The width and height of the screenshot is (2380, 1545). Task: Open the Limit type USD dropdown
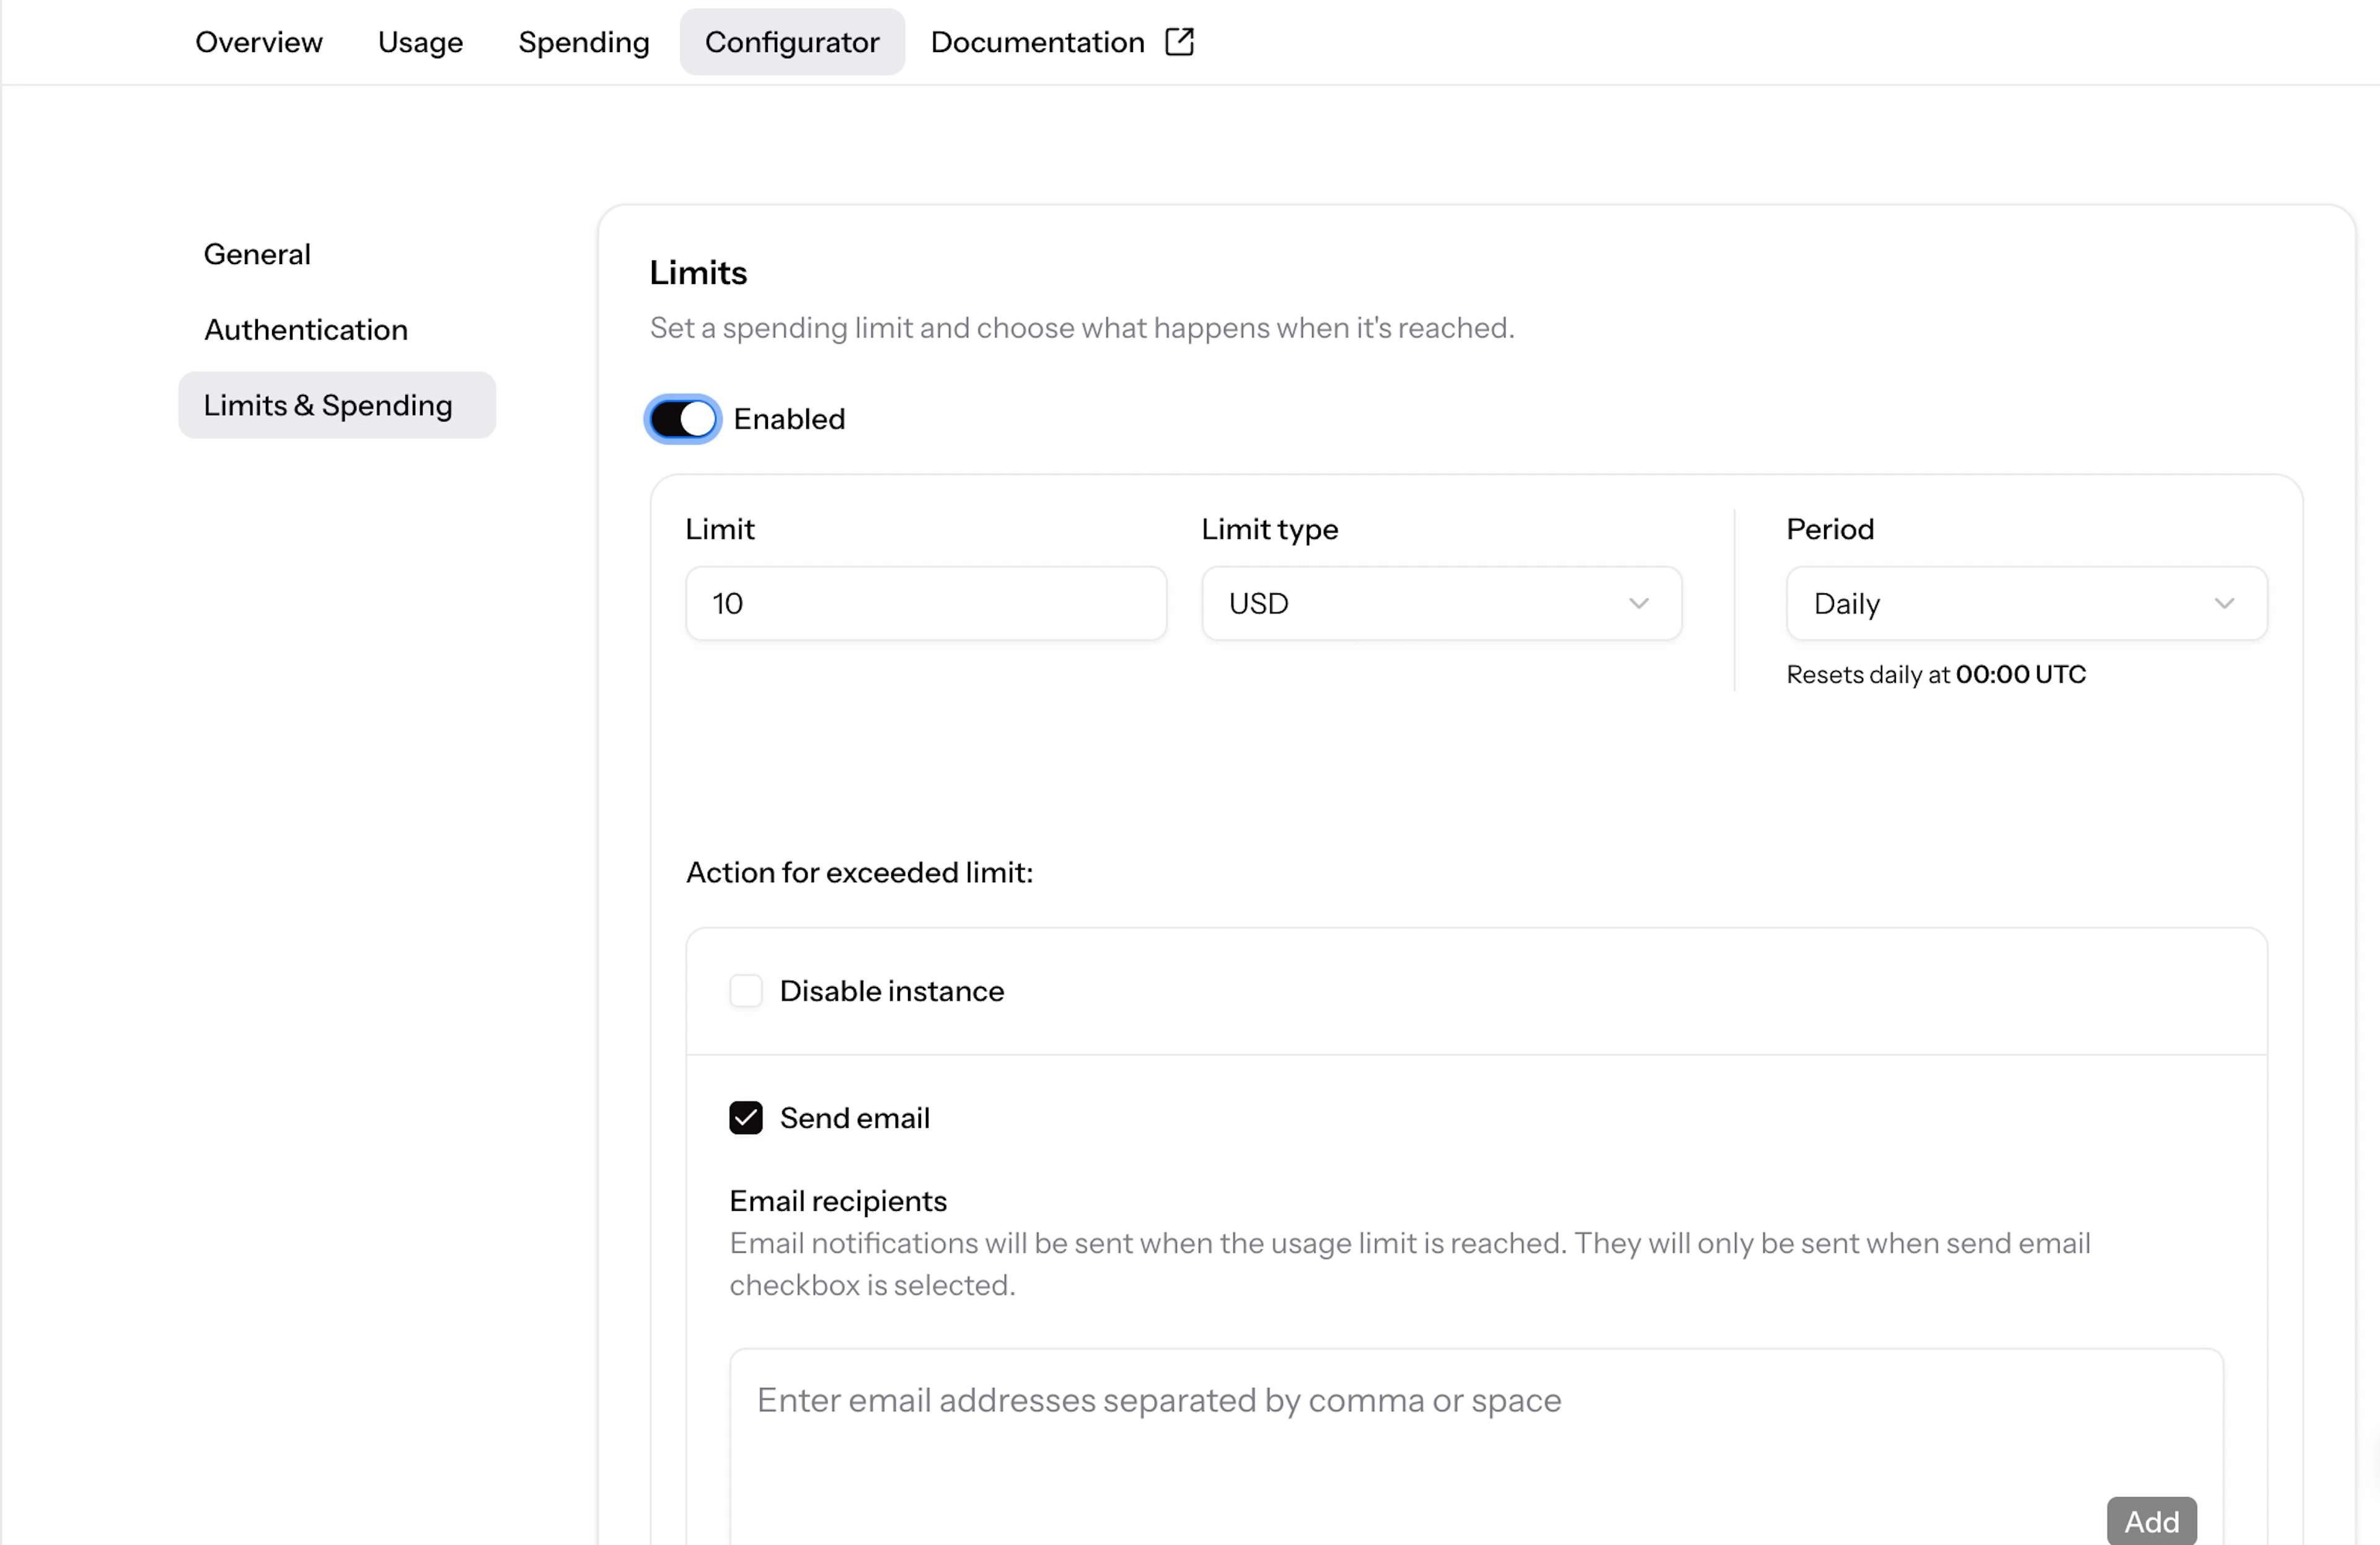(x=1441, y=603)
